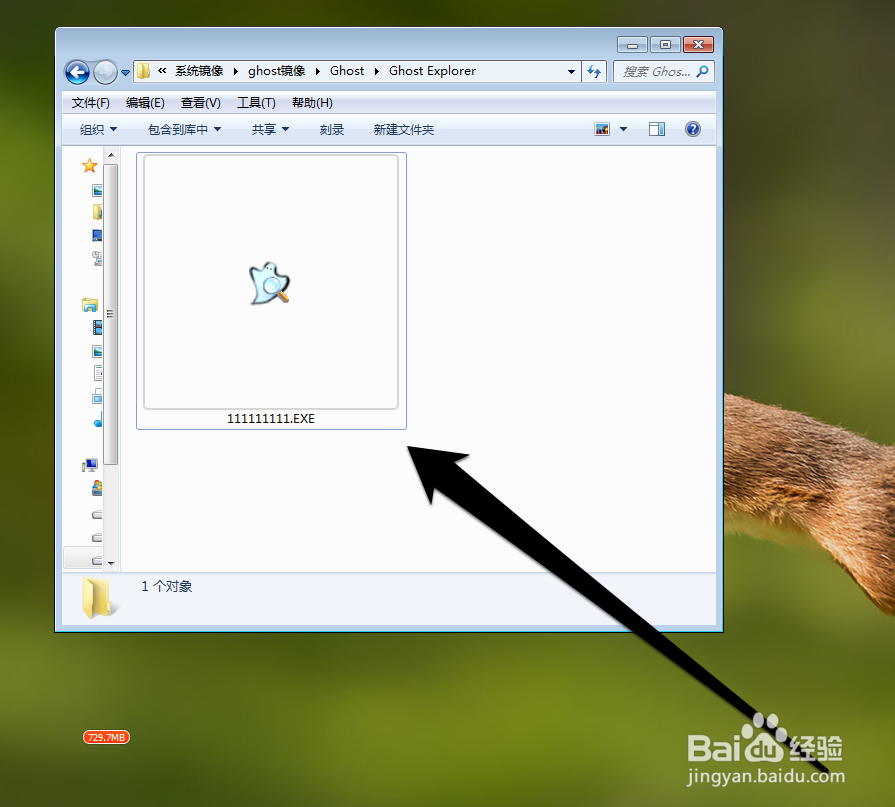Open the 共享 dropdown

pos(270,130)
